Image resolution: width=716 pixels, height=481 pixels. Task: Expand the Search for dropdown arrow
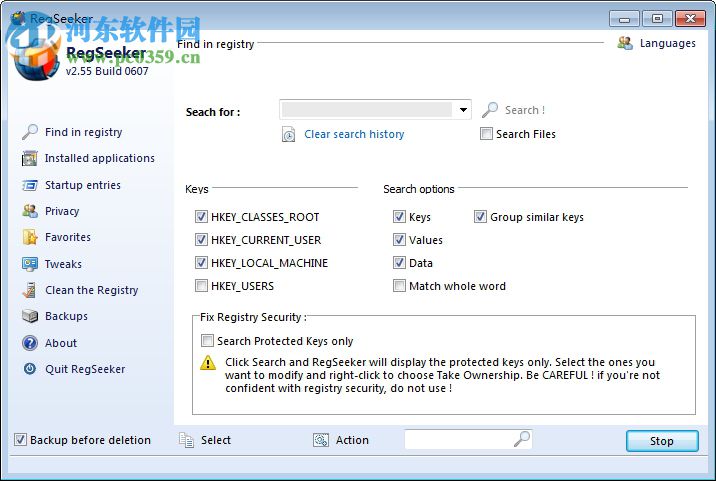click(463, 110)
